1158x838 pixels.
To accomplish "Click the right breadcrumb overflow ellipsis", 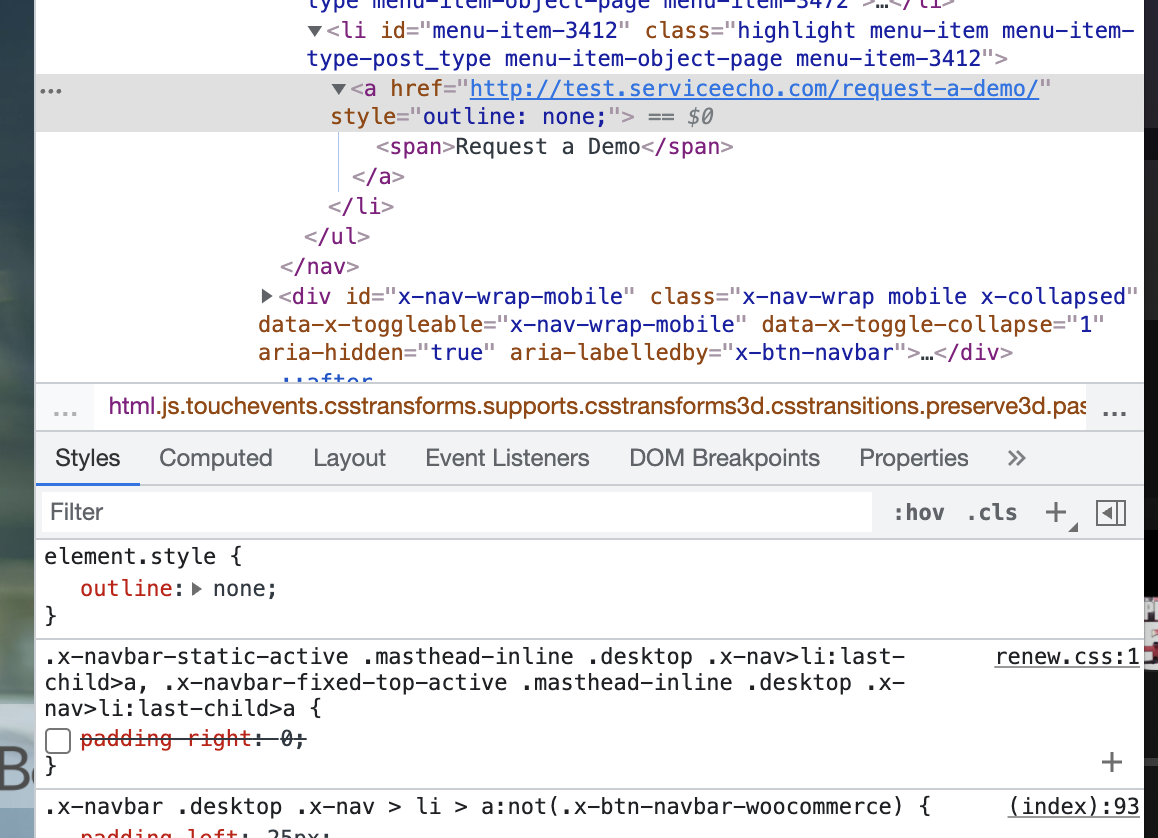I will pyautogui.click(x=1115, y=411).
